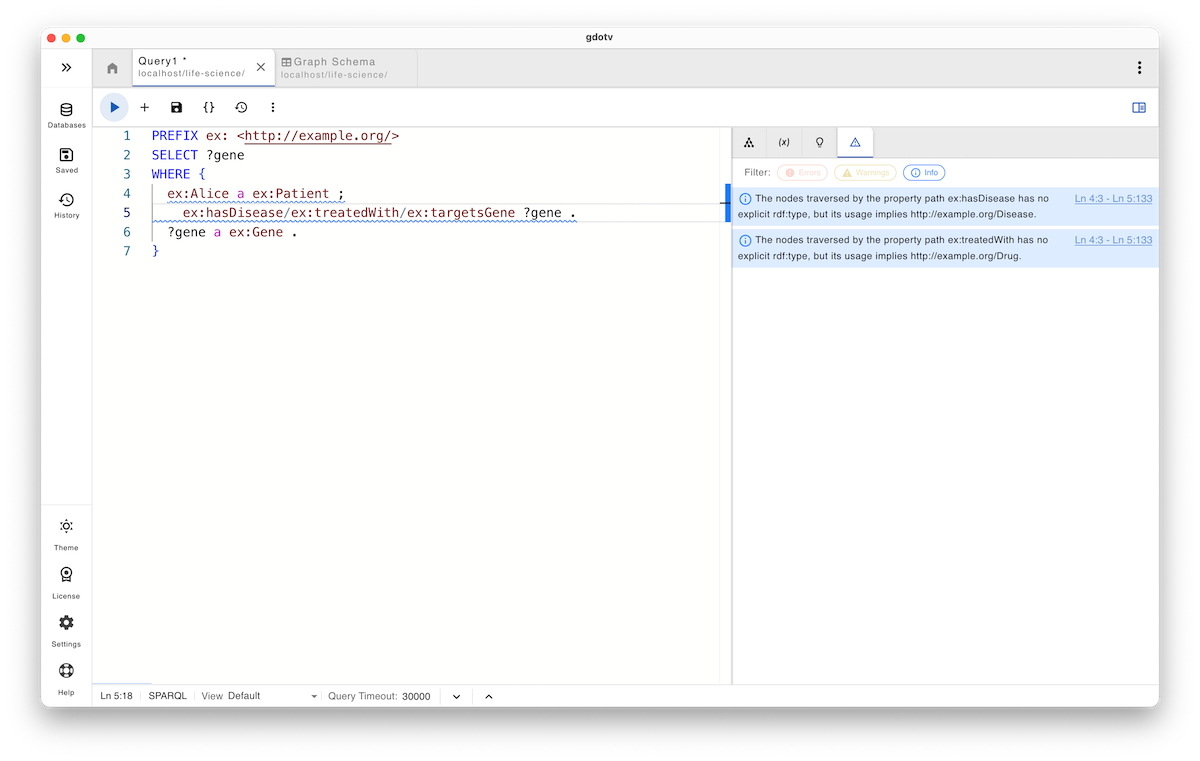Format the query with the braces icon

(209, 107)
